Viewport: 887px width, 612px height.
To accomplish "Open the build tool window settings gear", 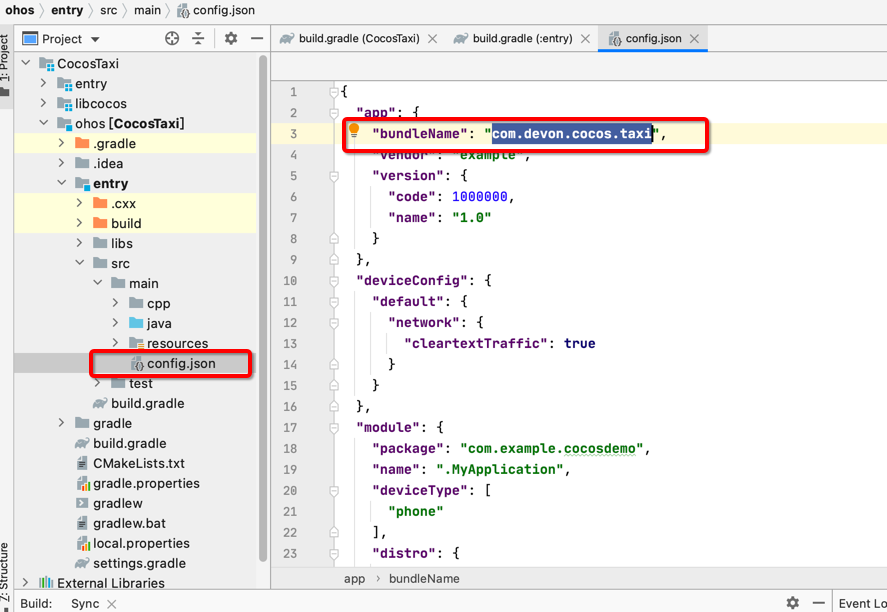I will [x=792, y=603].
